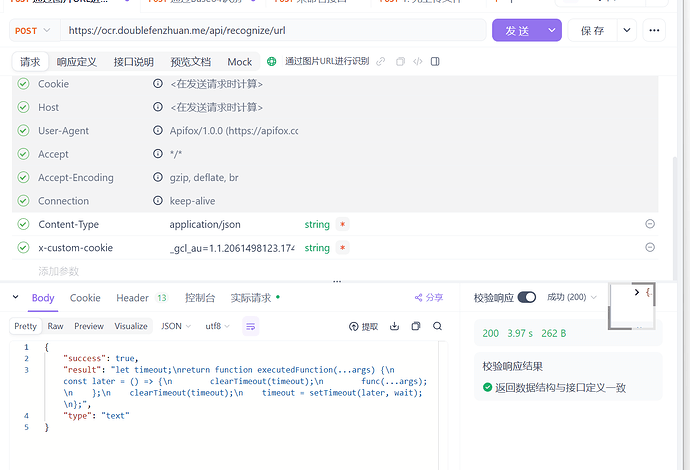Click the info icon in the Cookie row
Viewport: 690px width, 470px height.
158,83
